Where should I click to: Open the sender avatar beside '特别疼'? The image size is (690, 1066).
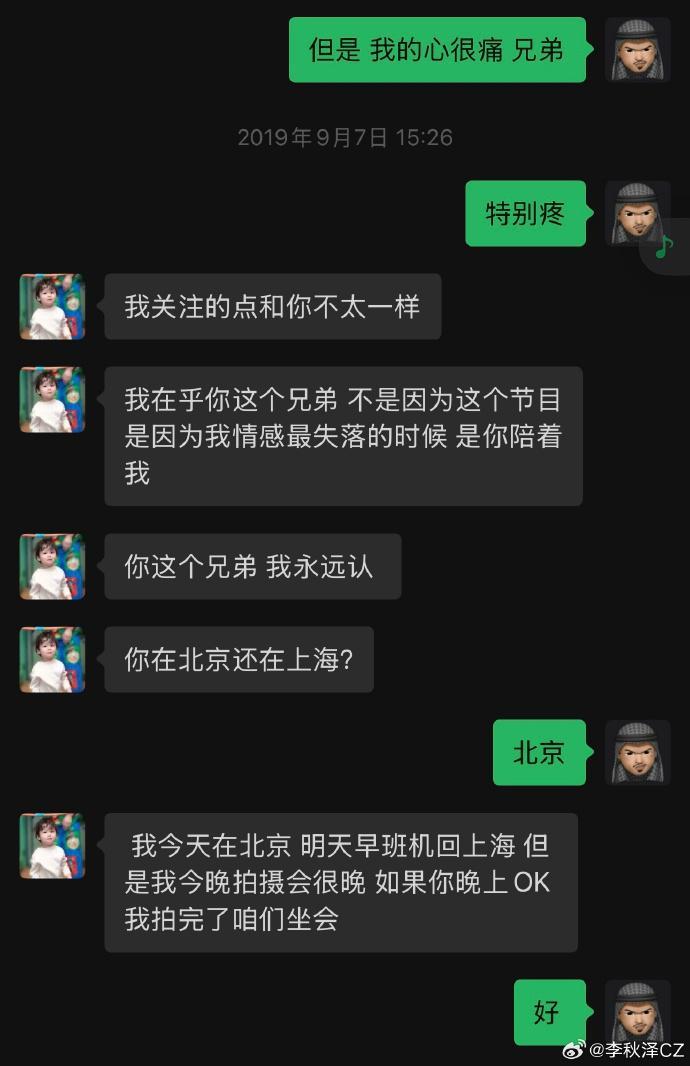tap(638, 213)
